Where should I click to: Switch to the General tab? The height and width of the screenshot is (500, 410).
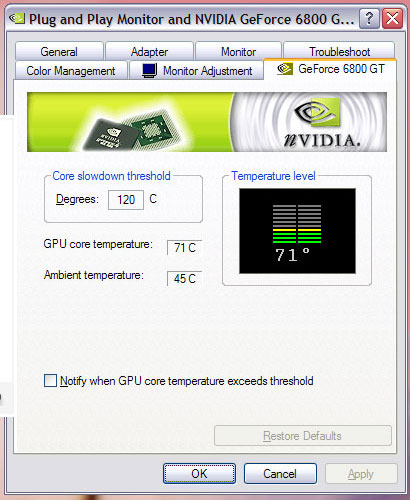[x=59, y=52]
